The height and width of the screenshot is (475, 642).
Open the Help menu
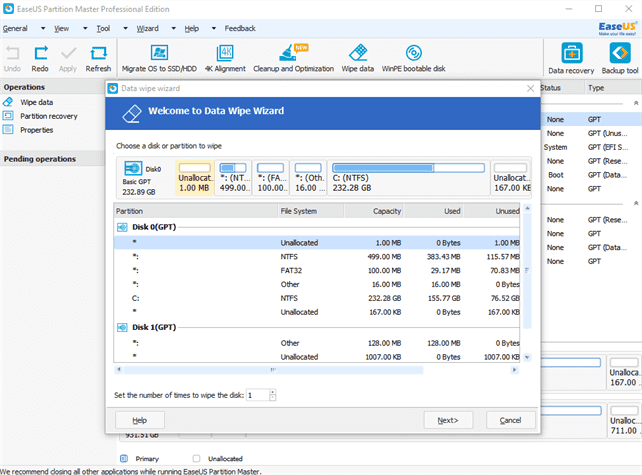192,29
